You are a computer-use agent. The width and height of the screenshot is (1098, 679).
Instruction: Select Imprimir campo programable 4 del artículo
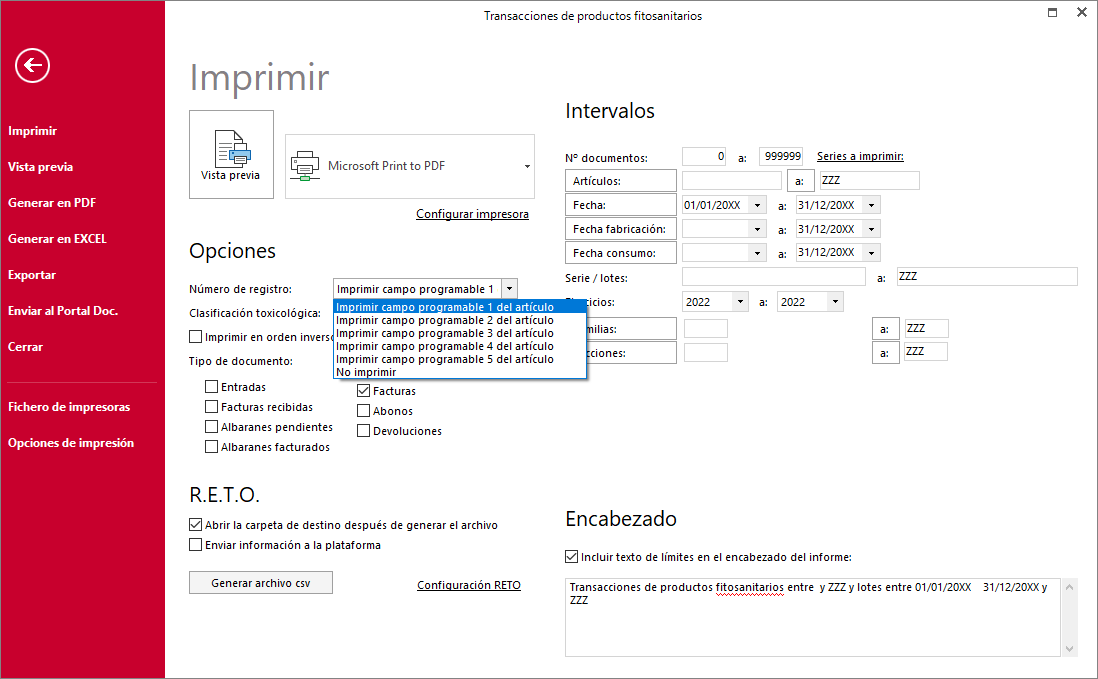click(460, 346)
